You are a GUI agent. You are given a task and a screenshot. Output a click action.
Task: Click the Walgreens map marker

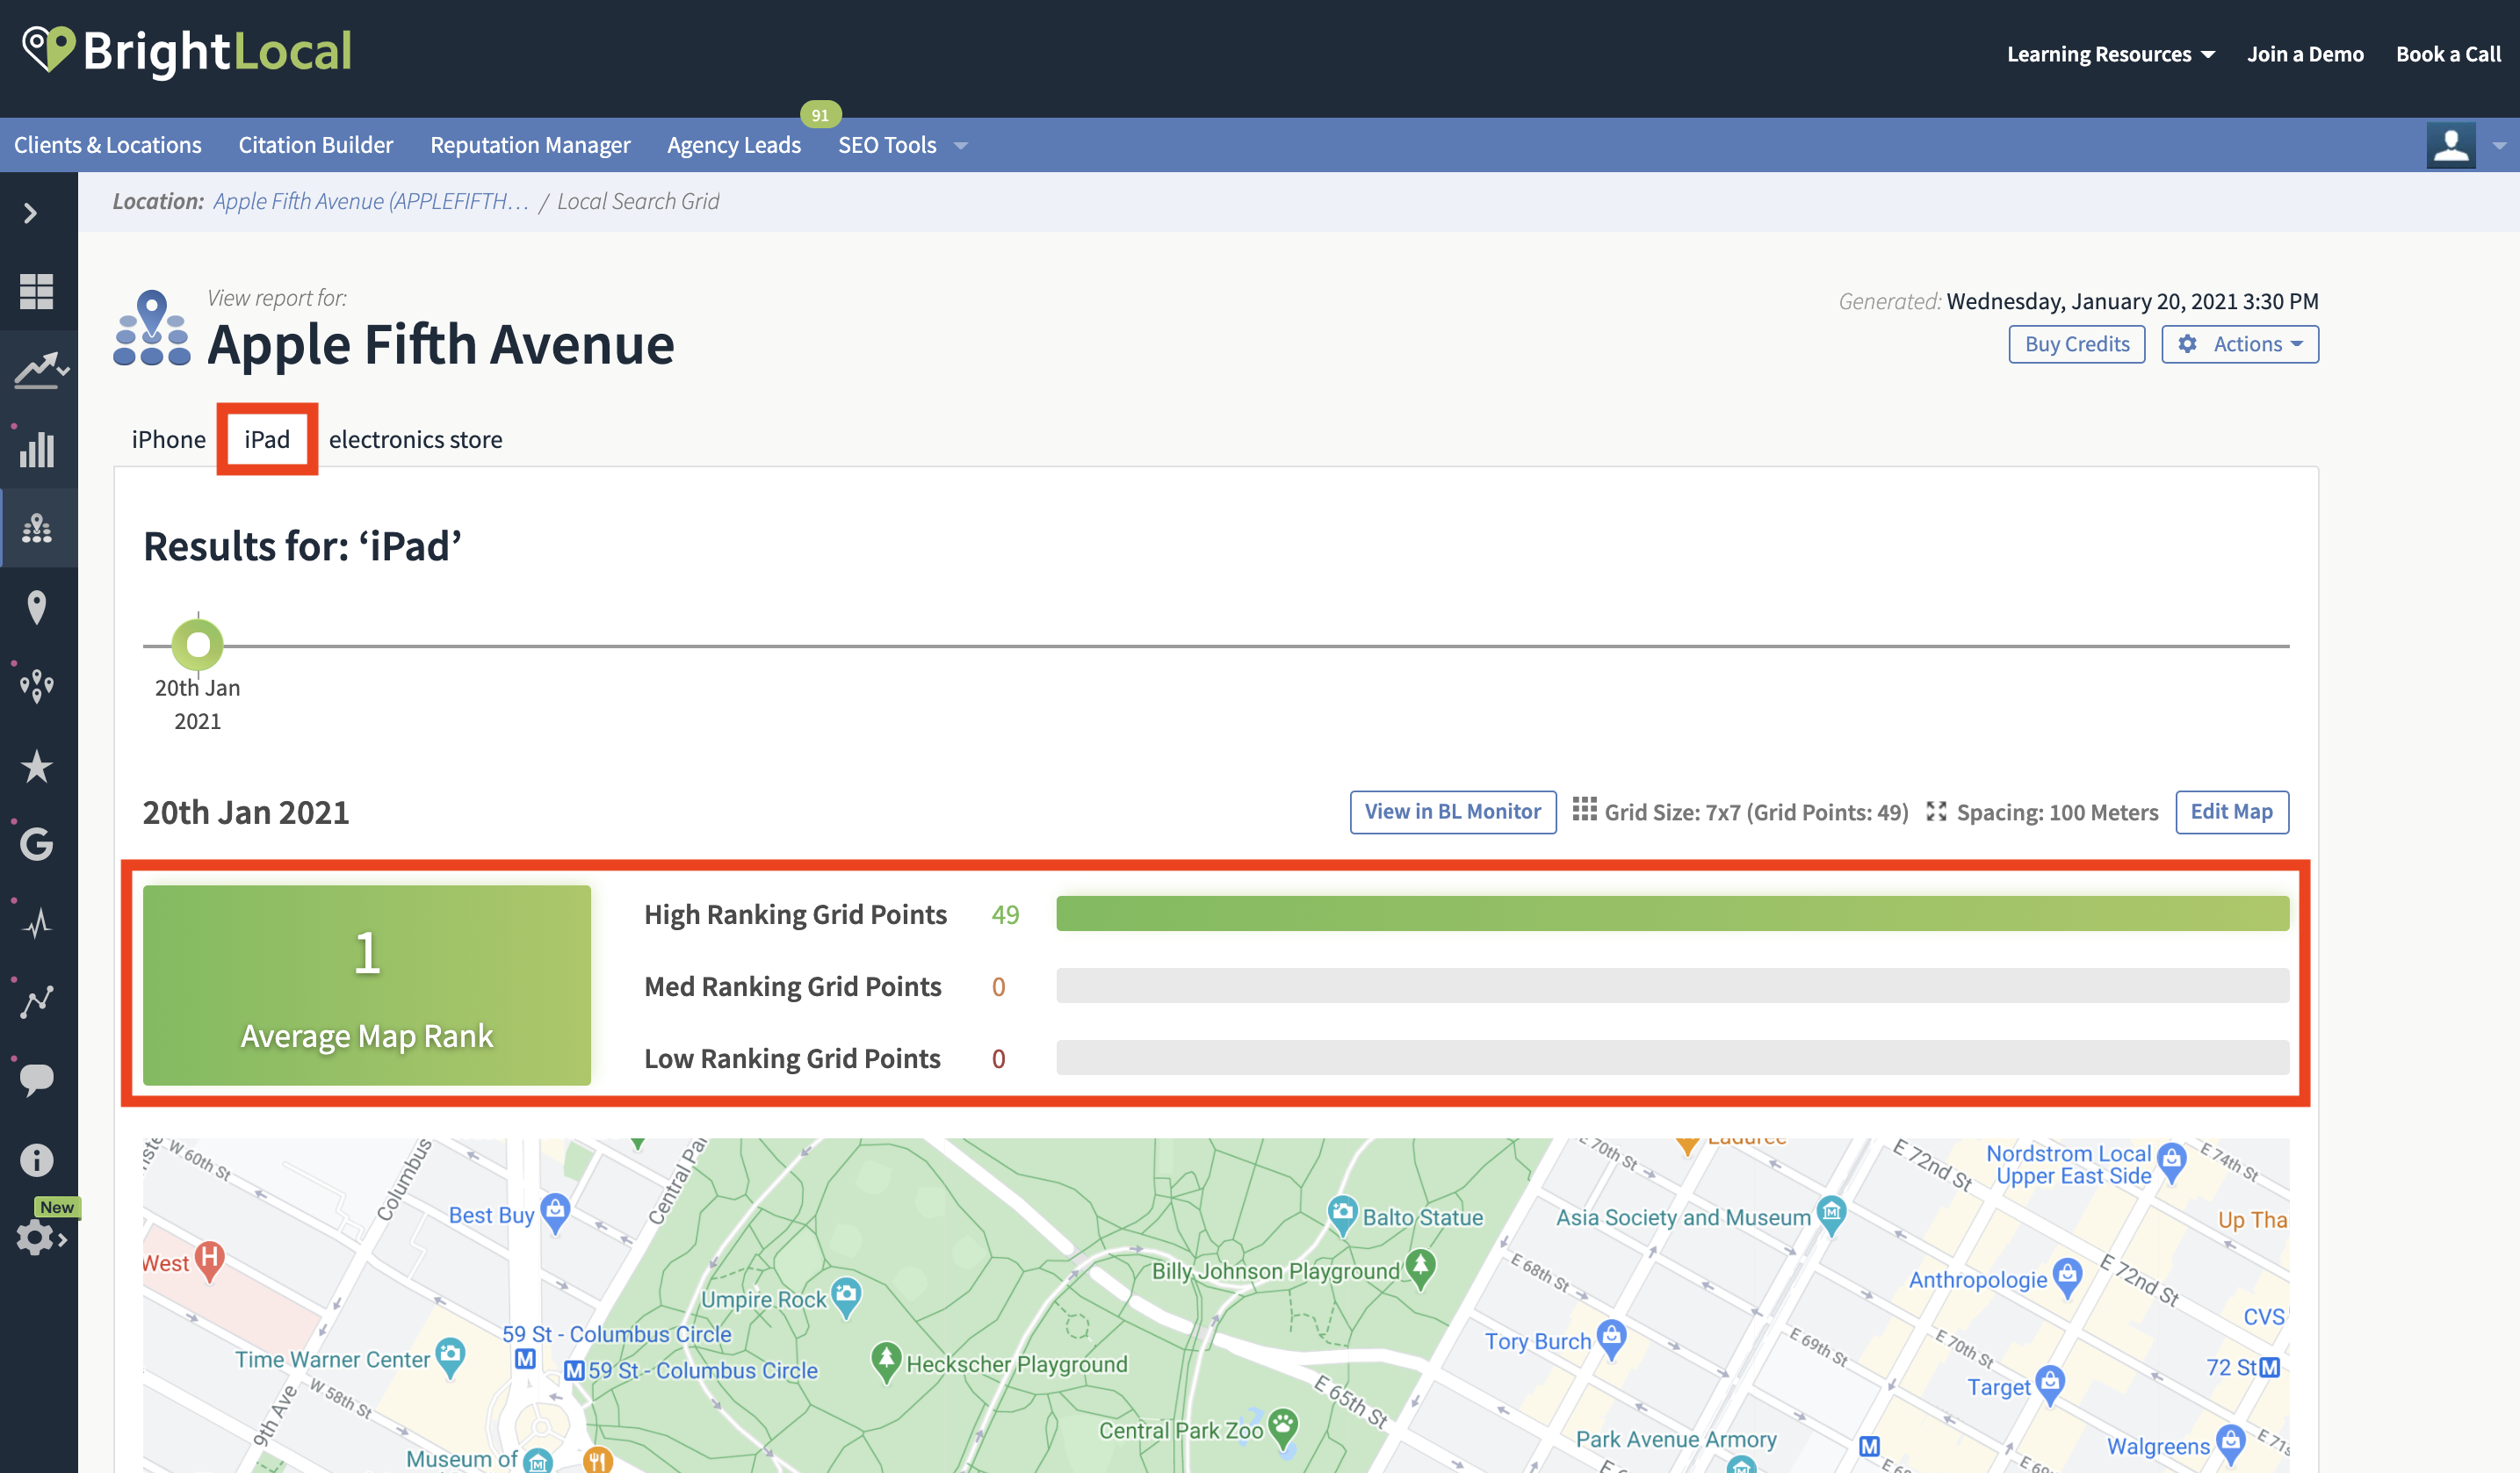[2231, 1445]
